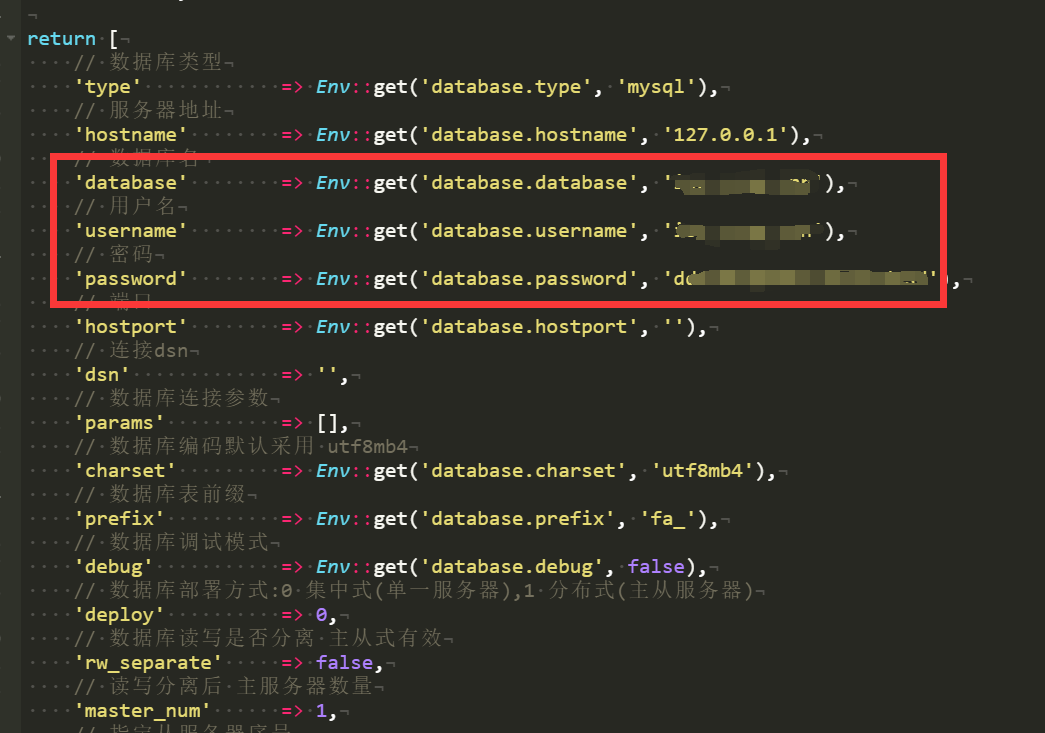The image size is (1045, 733).
Task: Click the 'database.password' string
Action: click(x=529, y=279)
